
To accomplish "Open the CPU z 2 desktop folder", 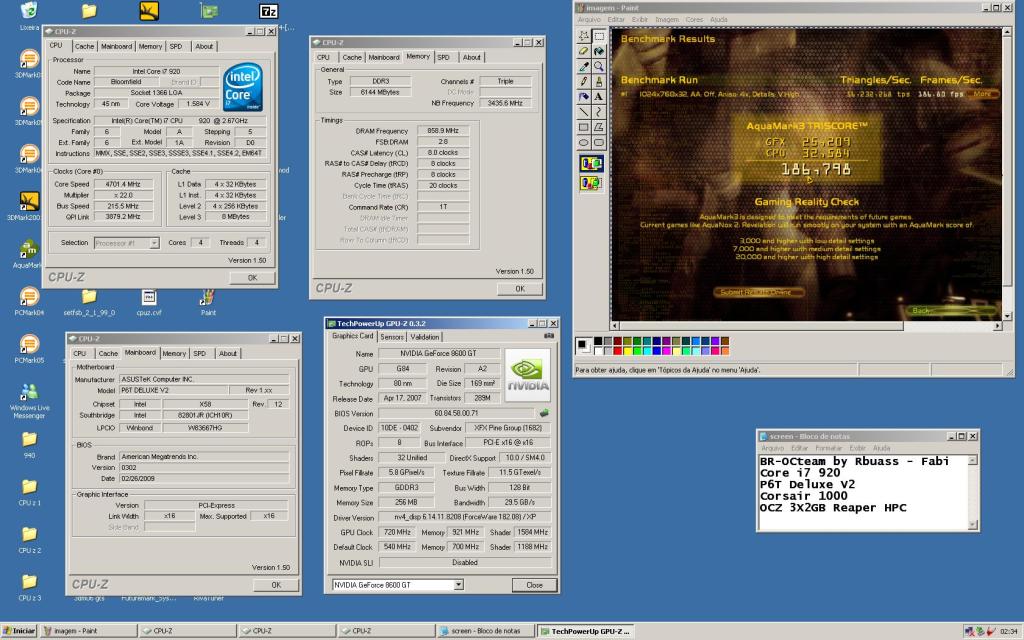I will tap(29, 539).
